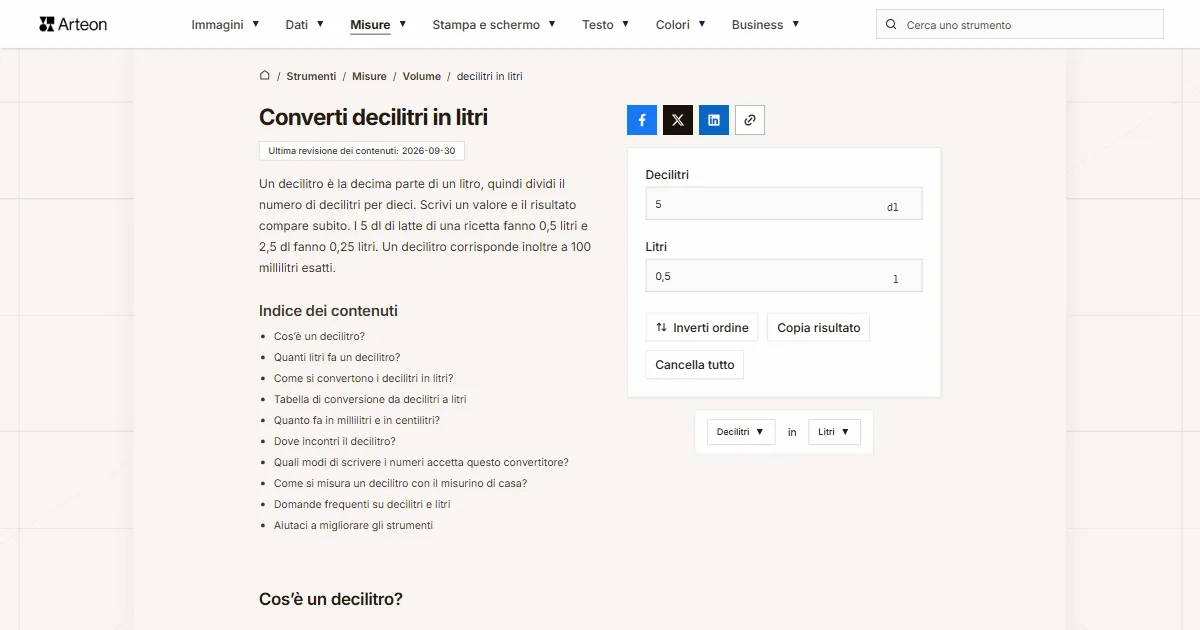Jump to "Quanti litri fa un decilitro?"
1200x630 pixels.
pos(337,357)
